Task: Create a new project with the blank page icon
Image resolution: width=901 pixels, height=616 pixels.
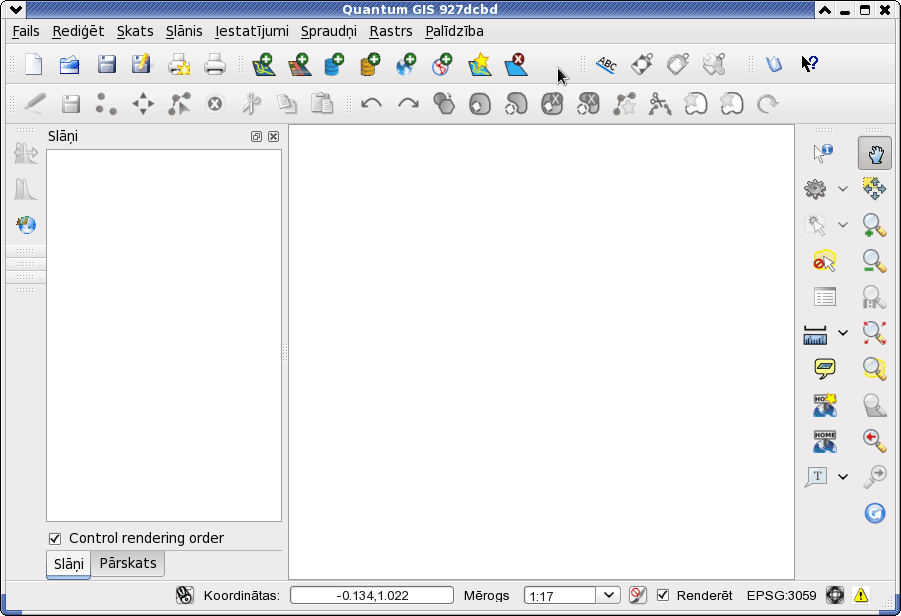Action: click(x=33, y=64)
